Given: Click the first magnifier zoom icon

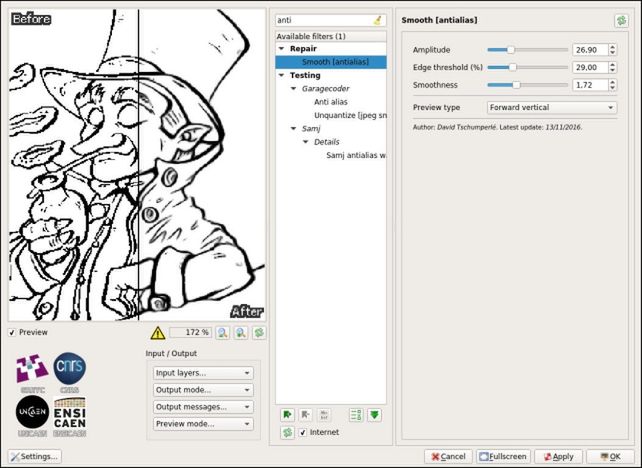Looking at the screenshot, I should tap(223, 332).
